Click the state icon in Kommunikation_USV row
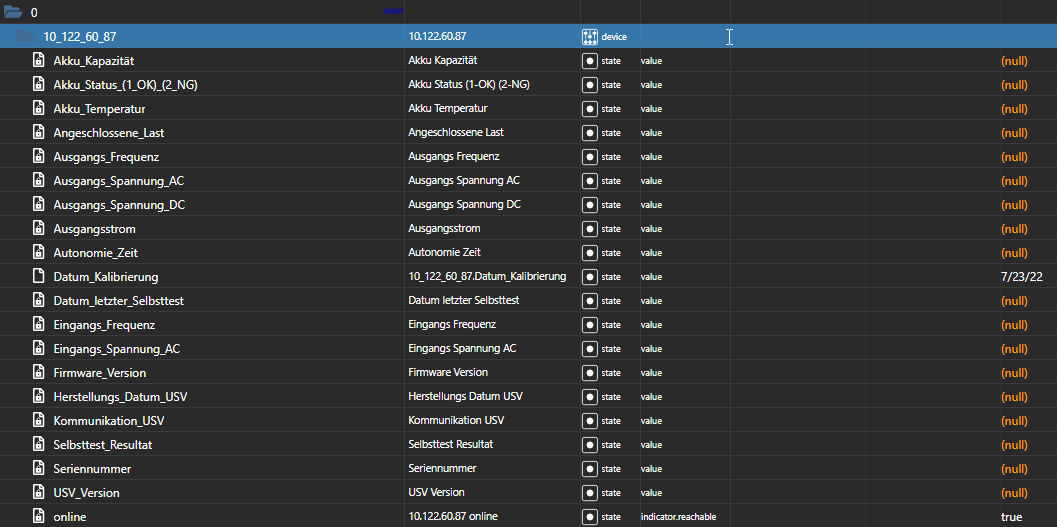Image resolution: width=1057 pixels, height=527 pixels. [x=589, y=421]
